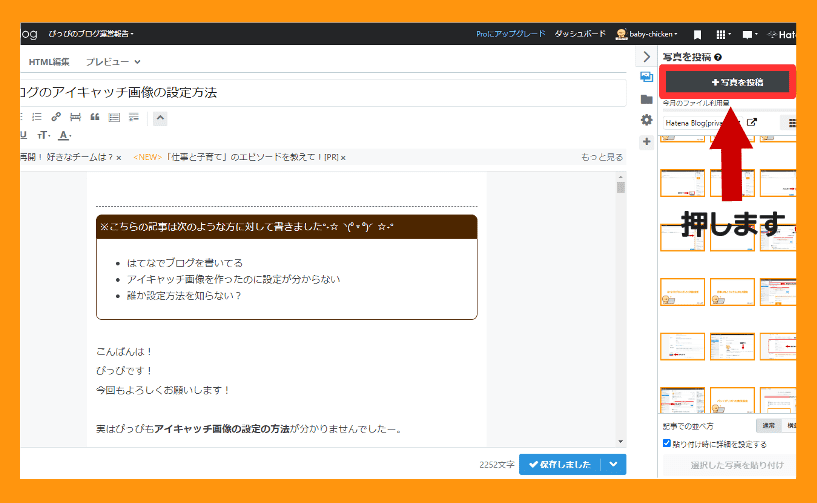817x503 pixels.
Task: Open the Hatena Blog folder dropdown
Action: click(x=702, y=123)
